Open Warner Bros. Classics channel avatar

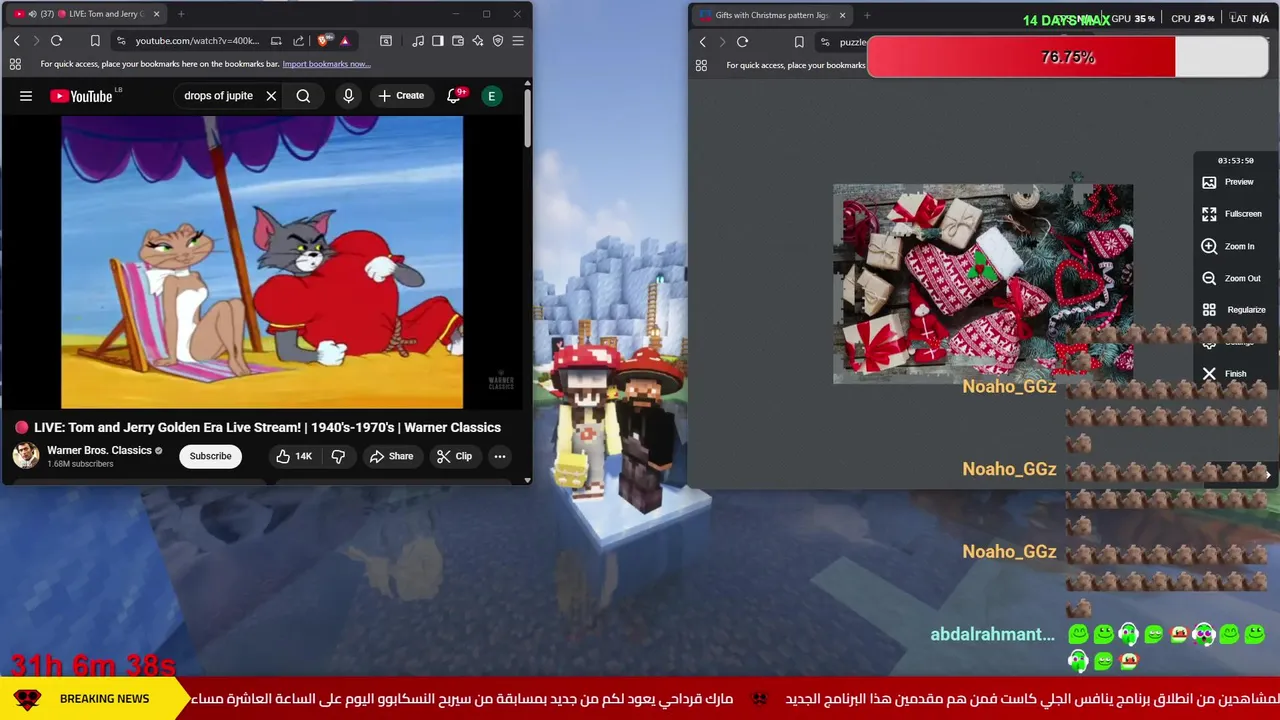pyautogui.click(x=26, y=456)
